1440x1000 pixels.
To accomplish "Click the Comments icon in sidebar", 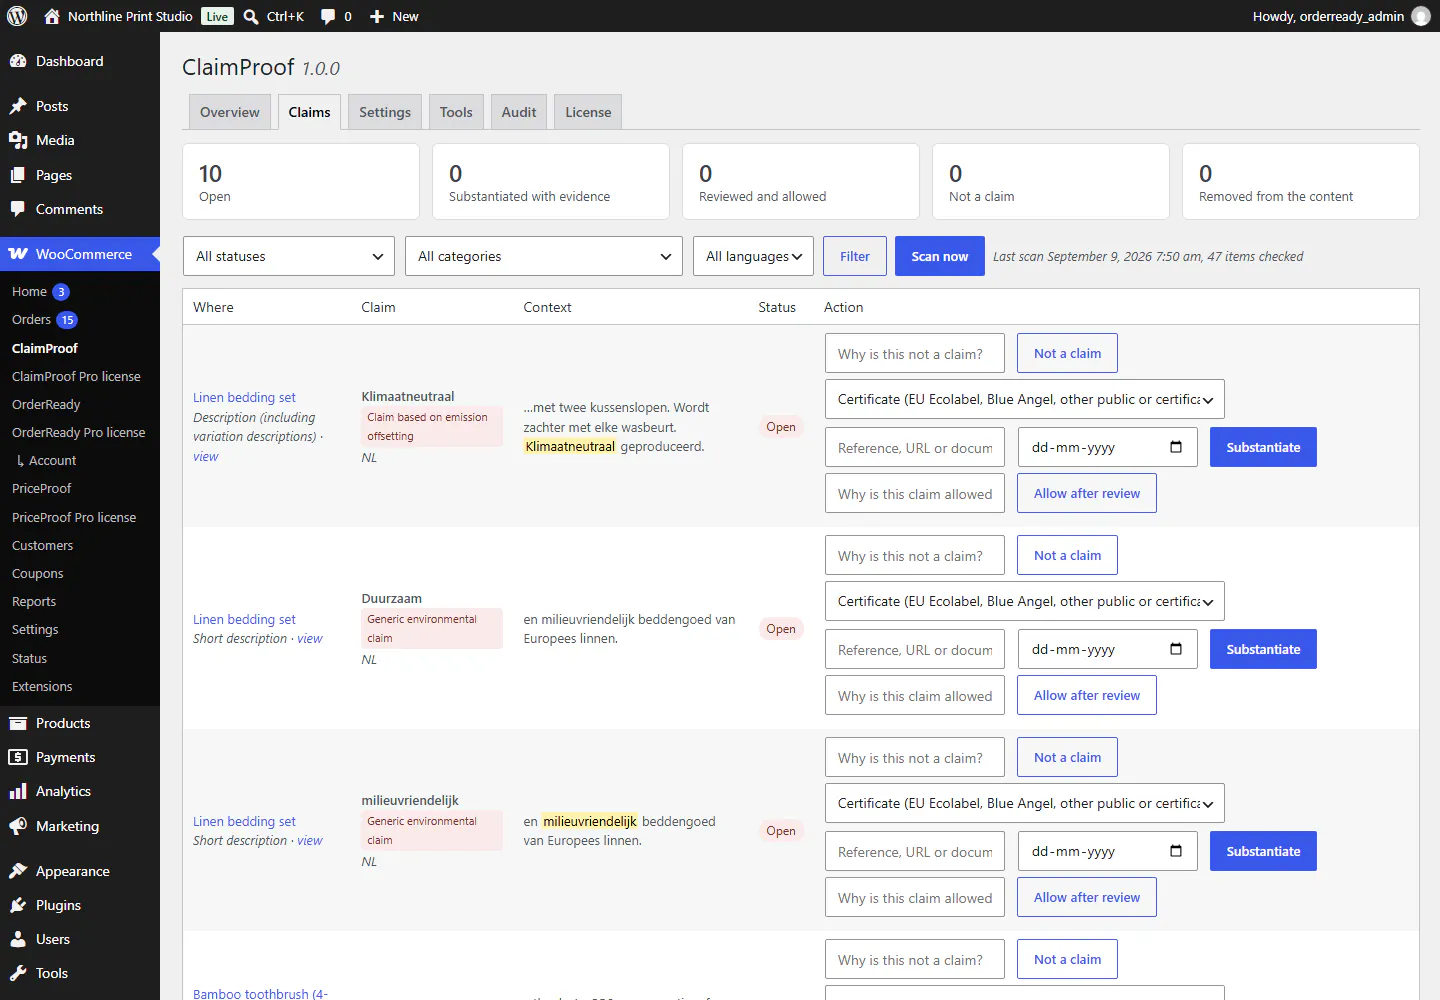I will click(18, 209).
